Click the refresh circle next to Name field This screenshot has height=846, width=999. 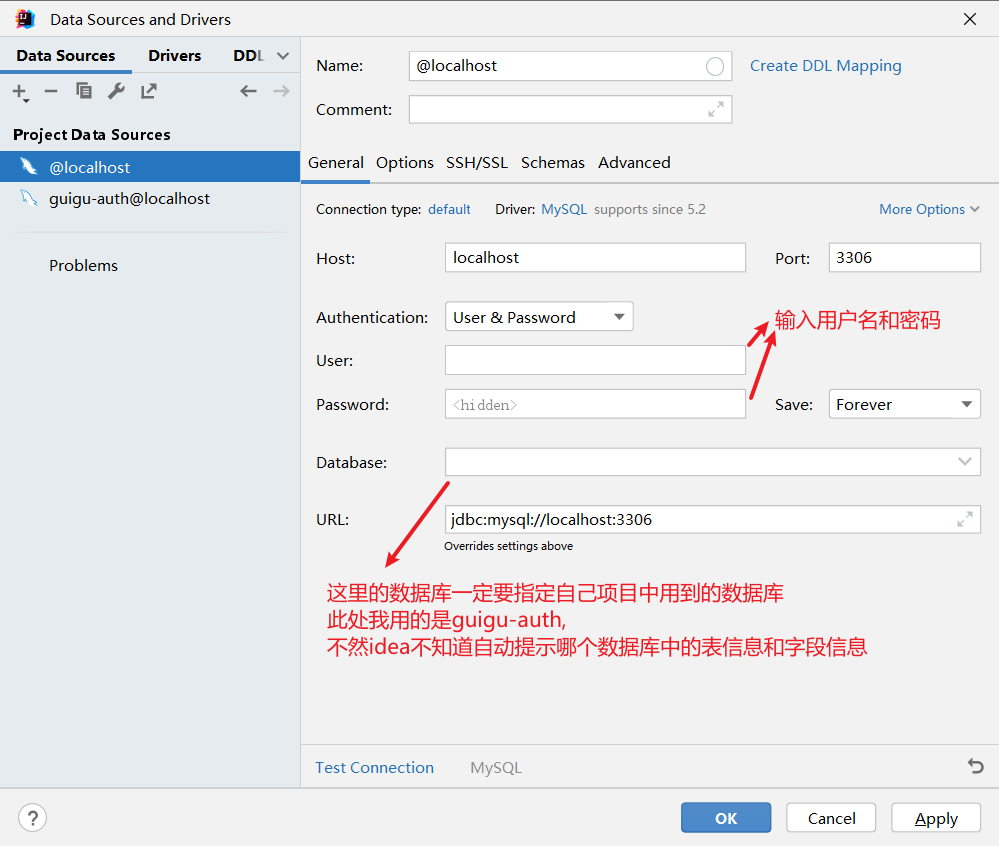pyautogui.click(x=714, y=65)
